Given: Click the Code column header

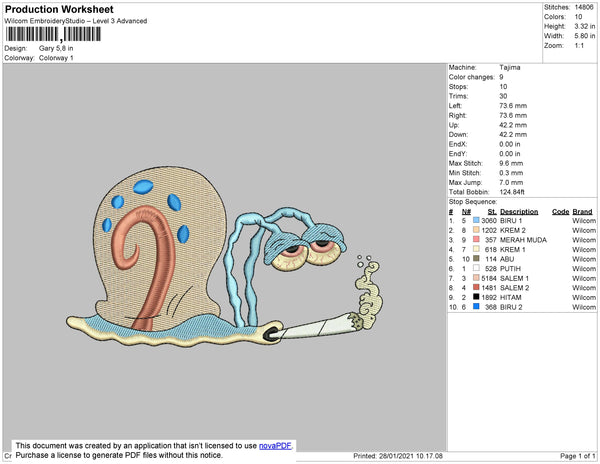Looking at the screenshot, I should coord(561,212).
